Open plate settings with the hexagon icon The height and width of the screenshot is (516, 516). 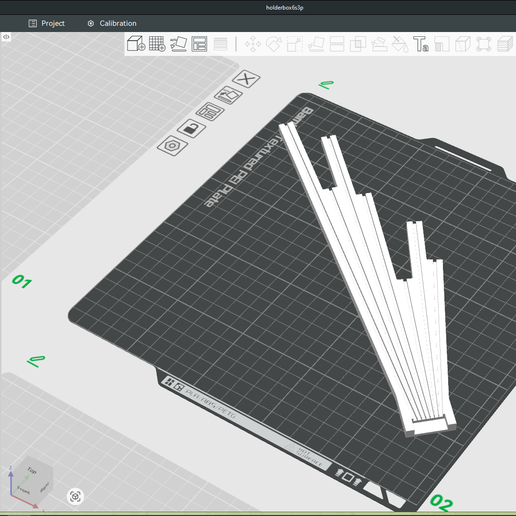[x=172, y=145]
